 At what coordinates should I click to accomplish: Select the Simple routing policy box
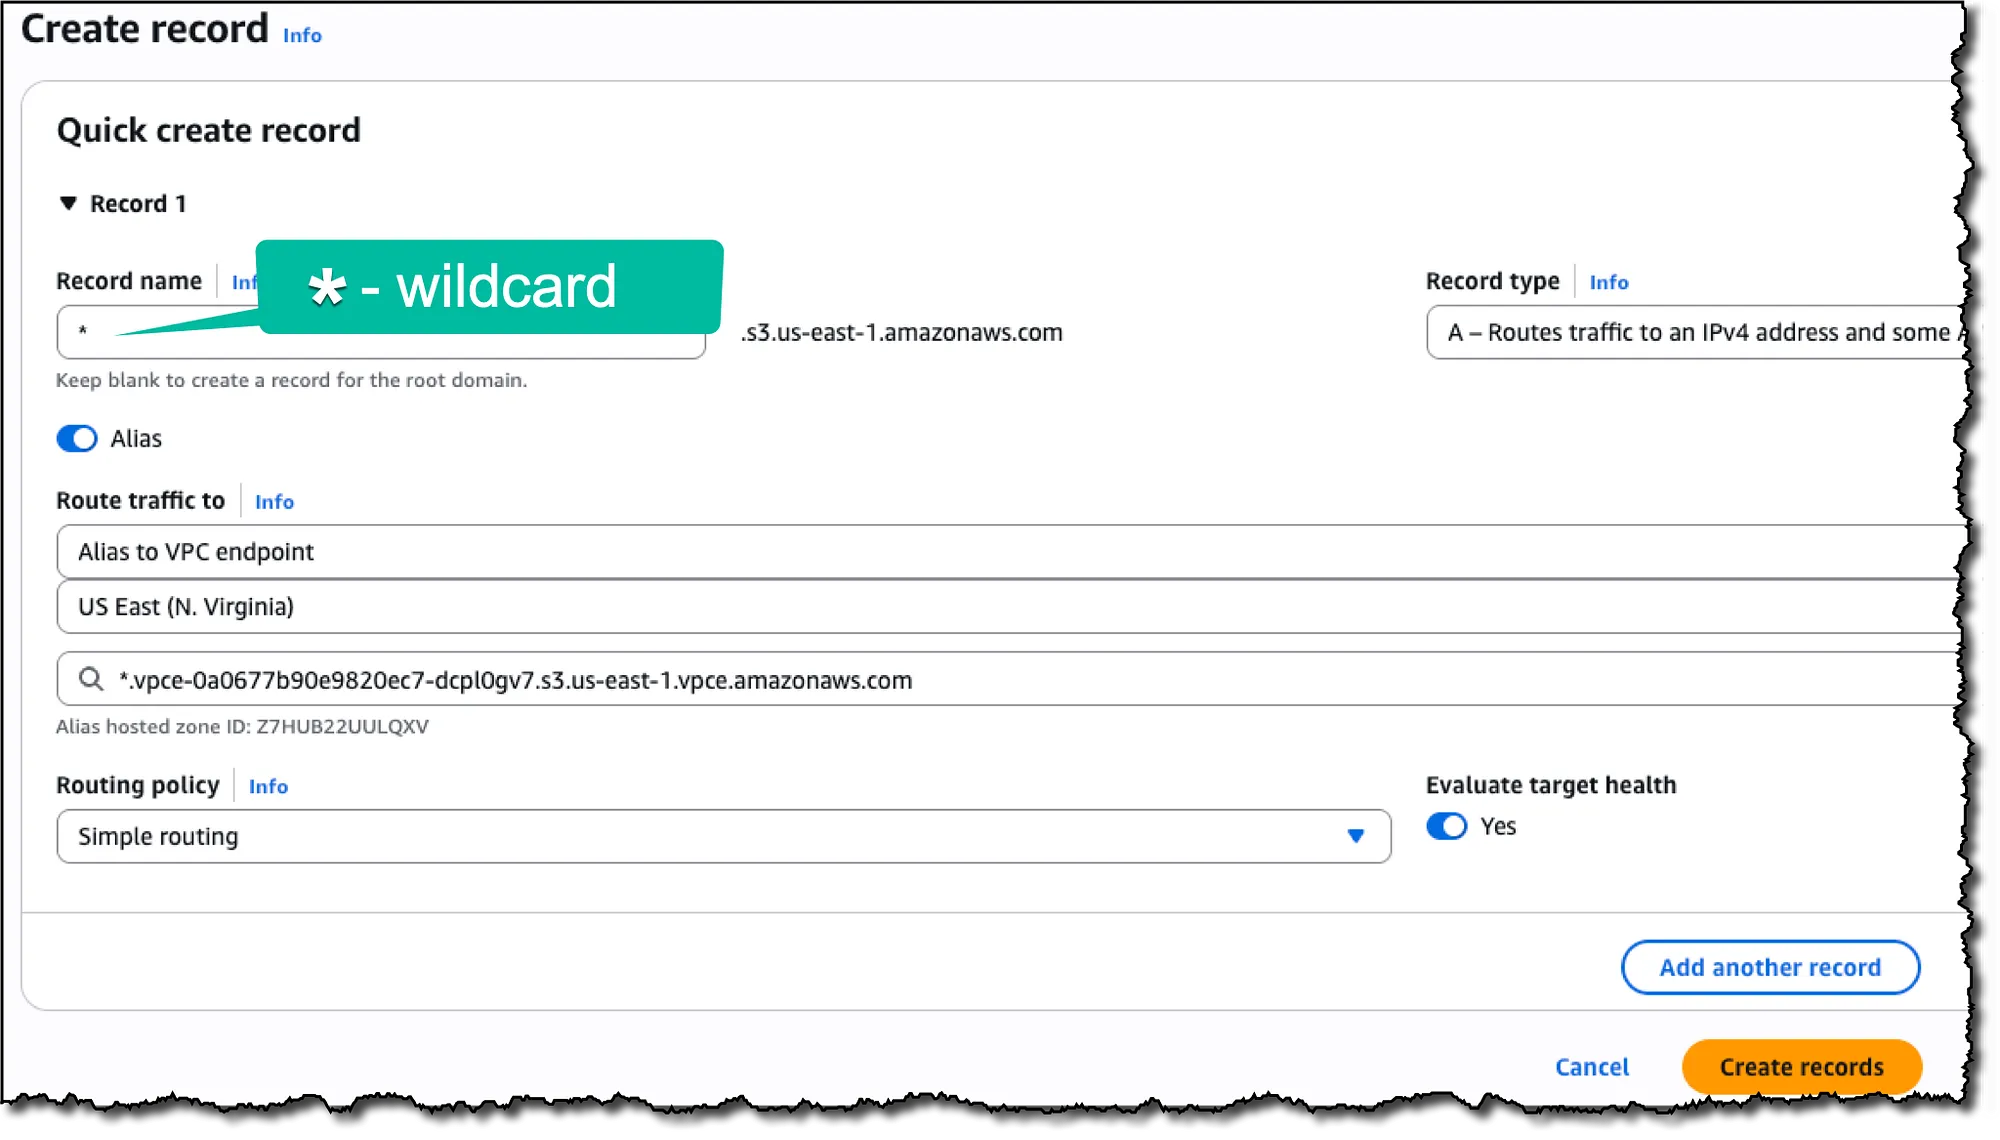click(x=700, y=836)
